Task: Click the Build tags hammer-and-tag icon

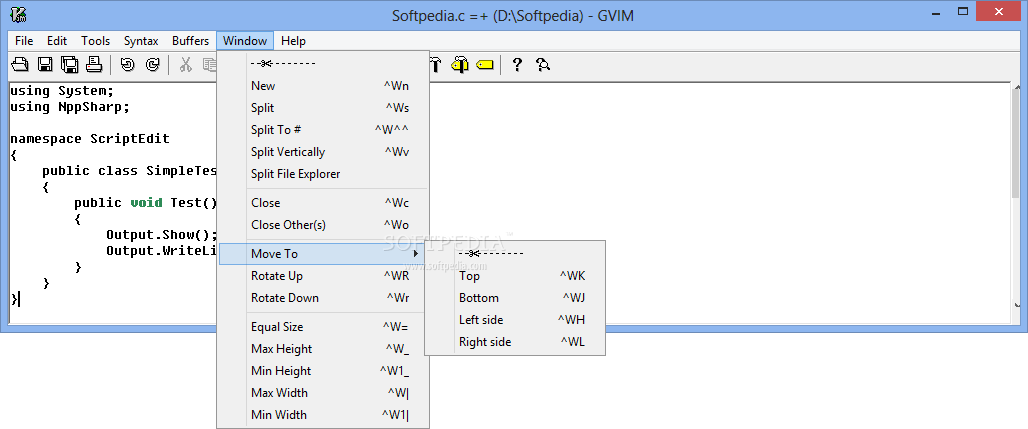Action: click(460, 64)
